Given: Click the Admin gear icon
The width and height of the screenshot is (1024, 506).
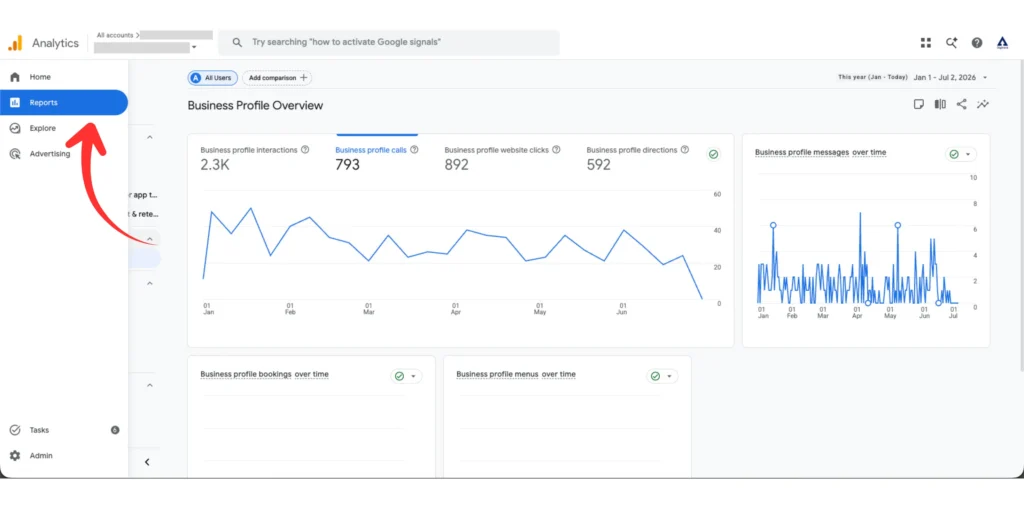Looking at the screenshot, I should coord(14,456).
